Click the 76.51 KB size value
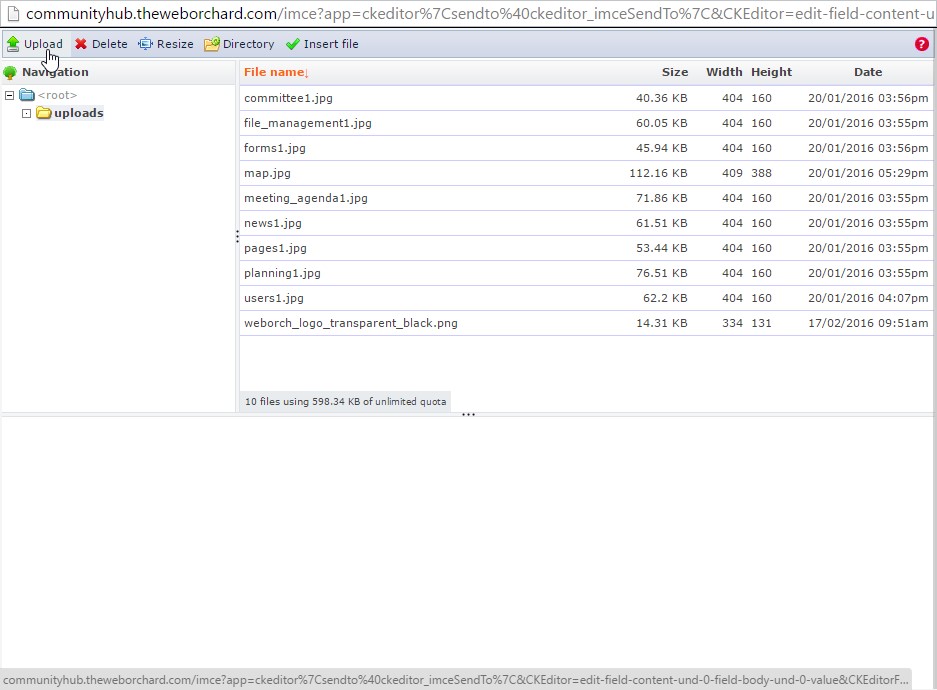Image resolution: width=937 pixels, height=690 pixels. point(662,274)
